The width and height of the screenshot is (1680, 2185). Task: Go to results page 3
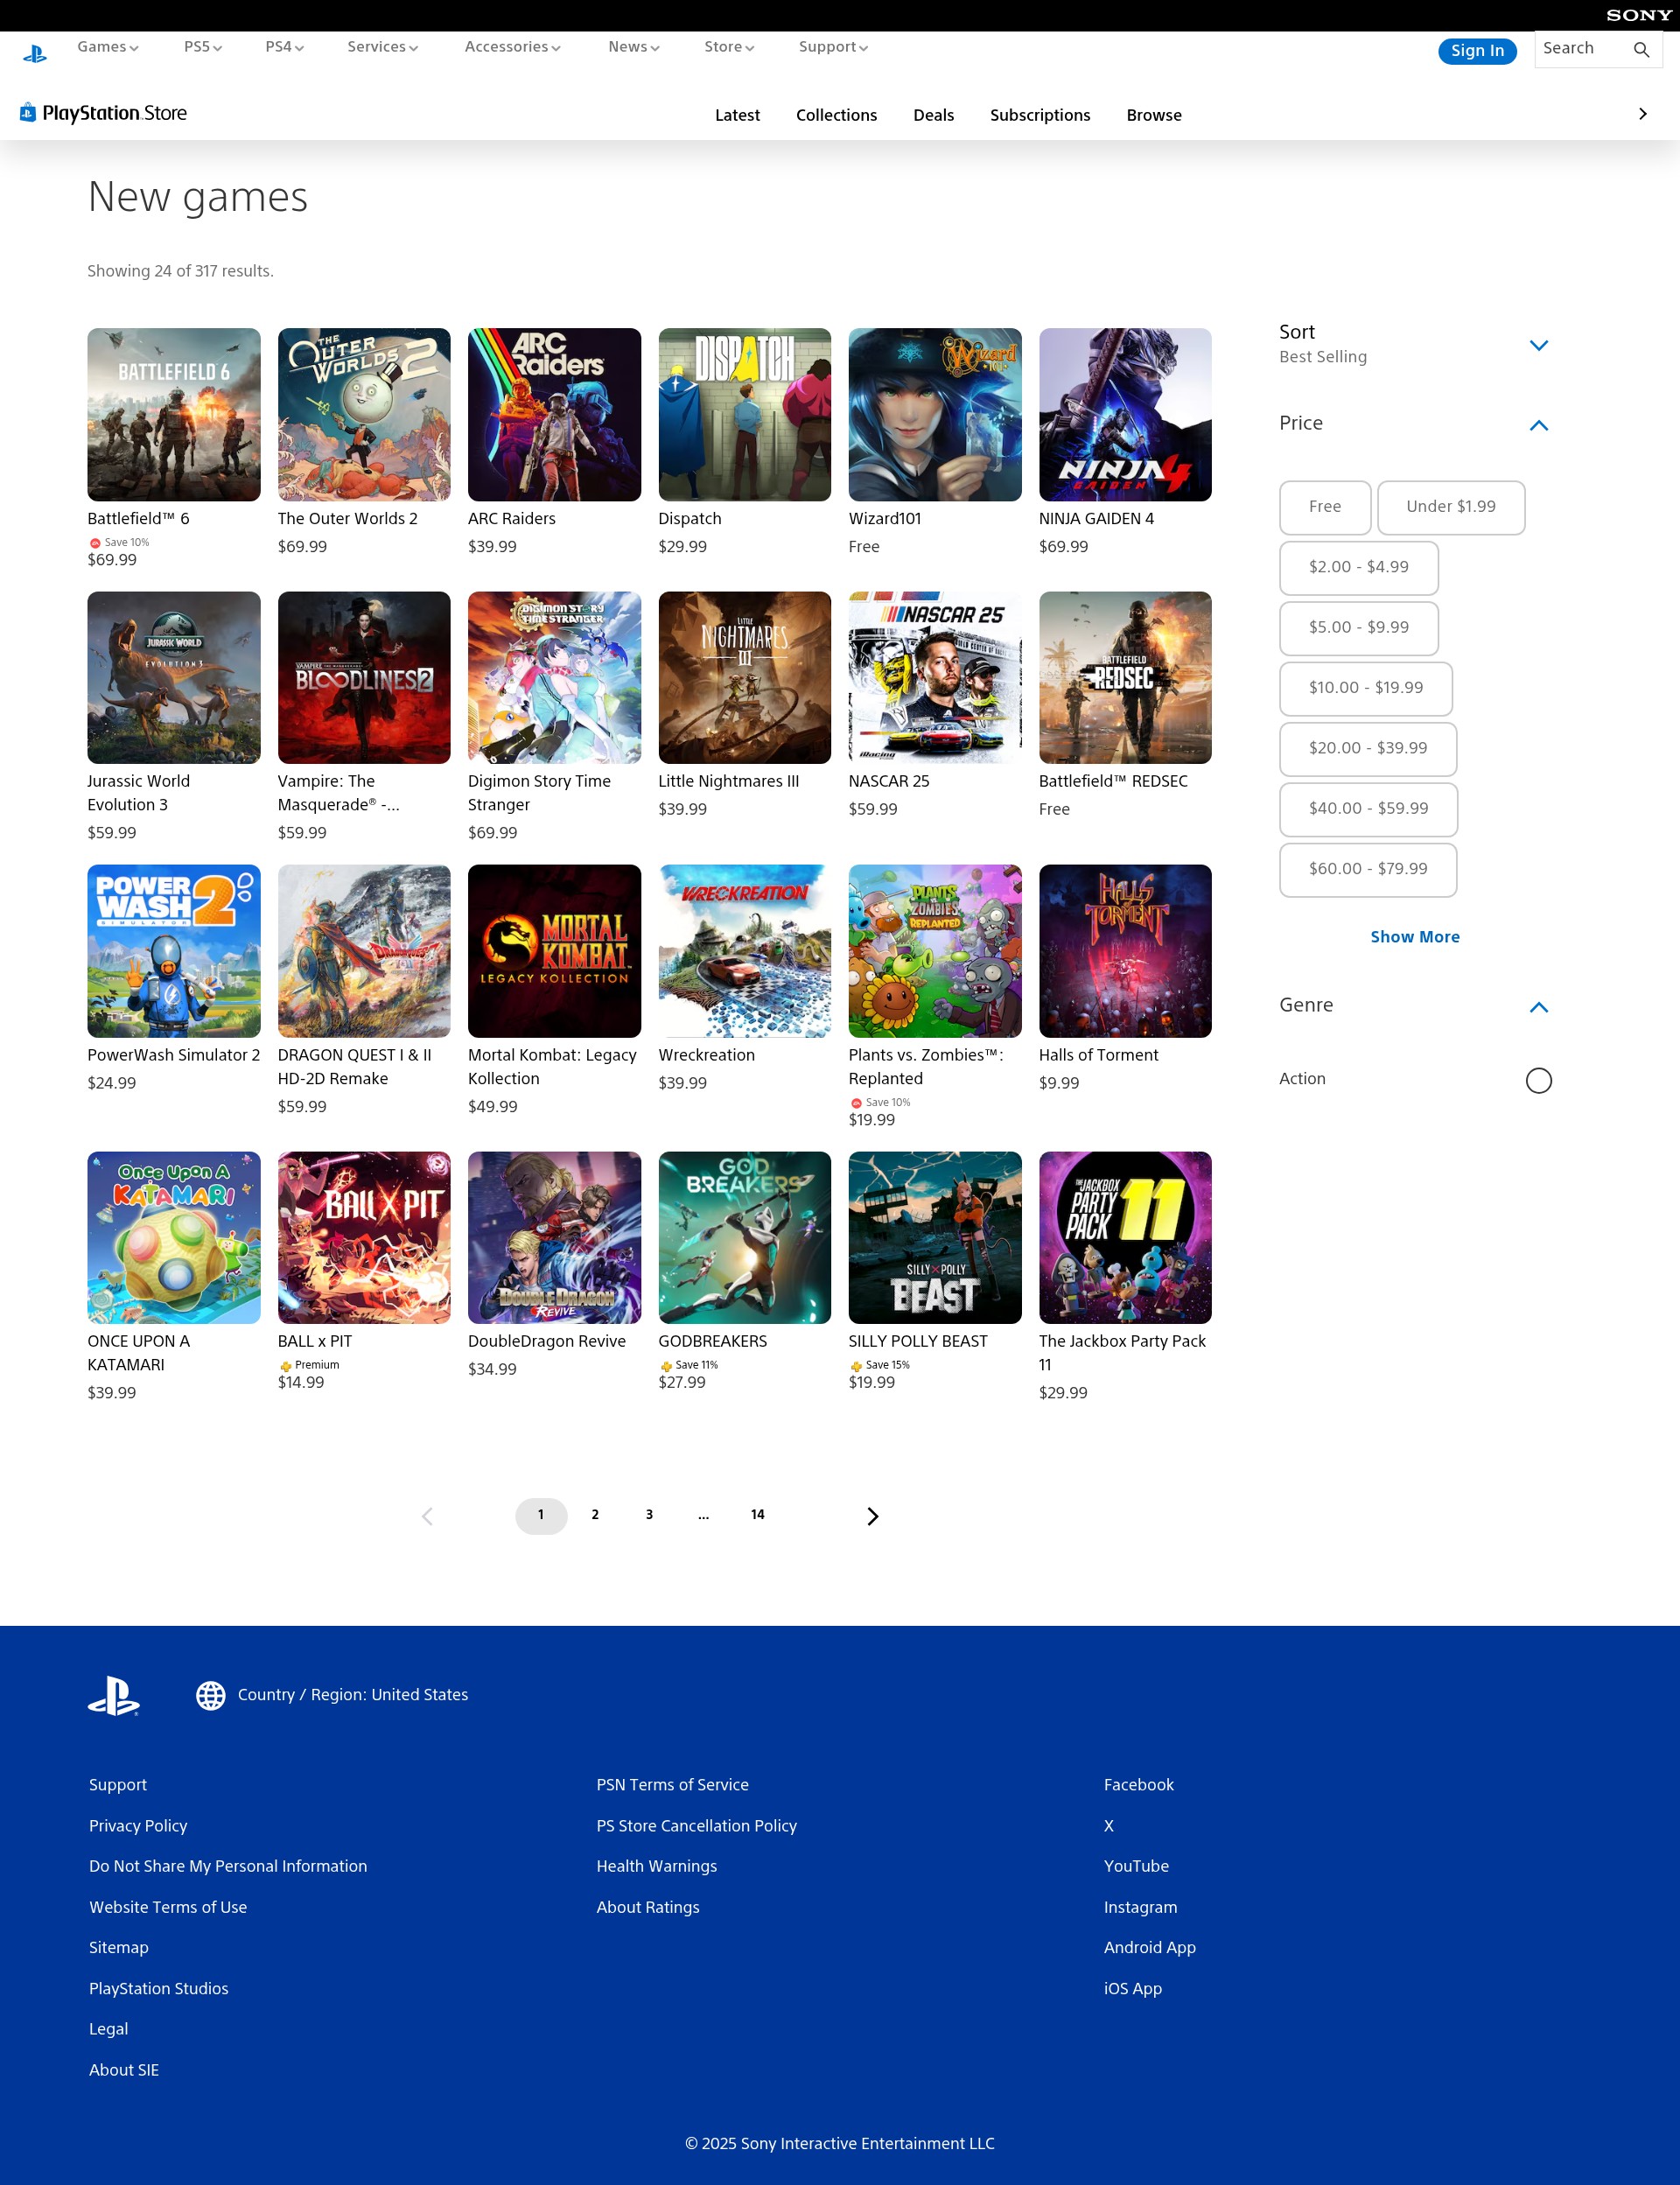coord(649,1515)
